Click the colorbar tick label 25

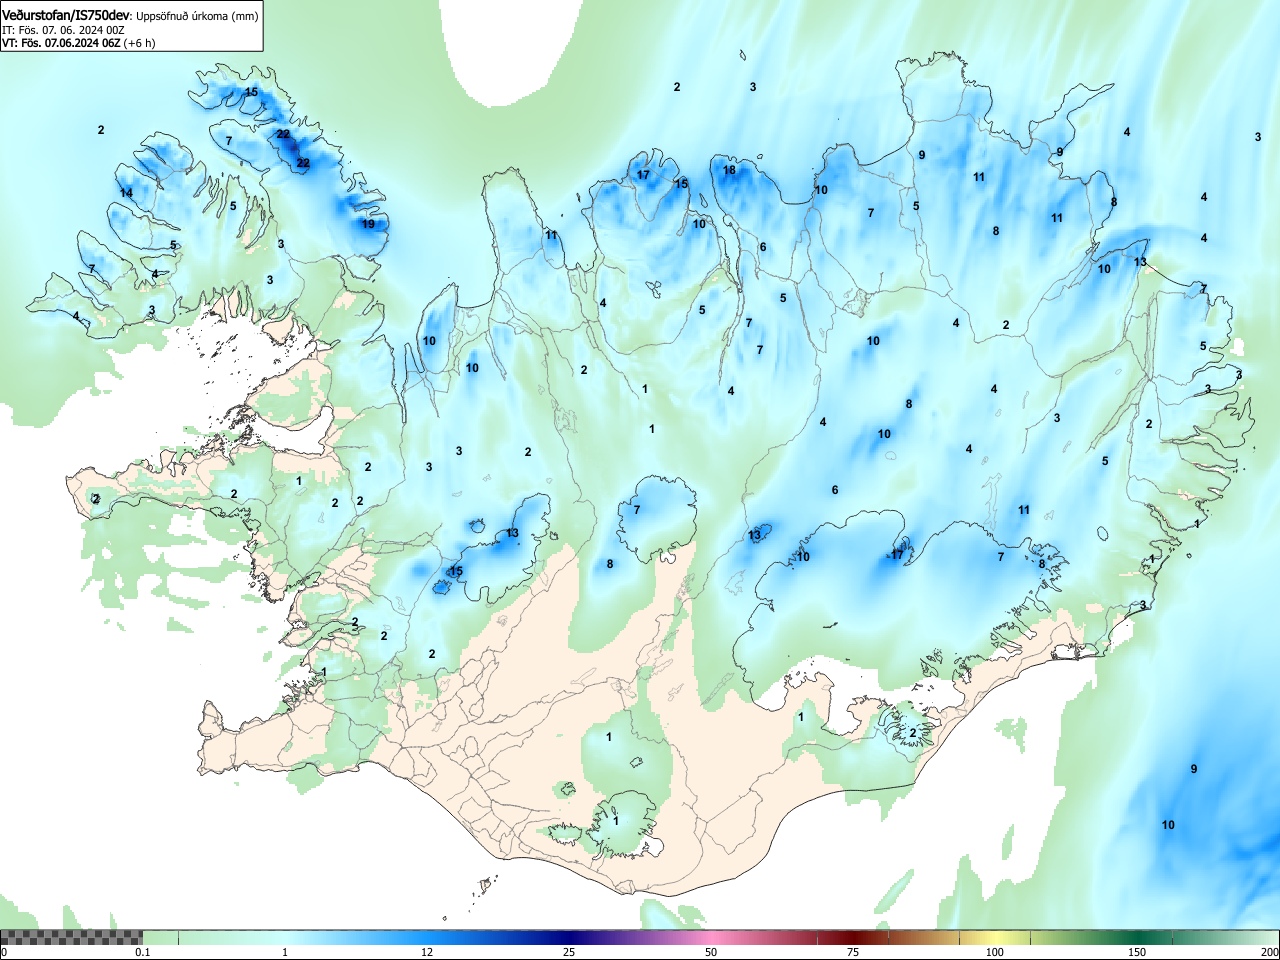569,952
